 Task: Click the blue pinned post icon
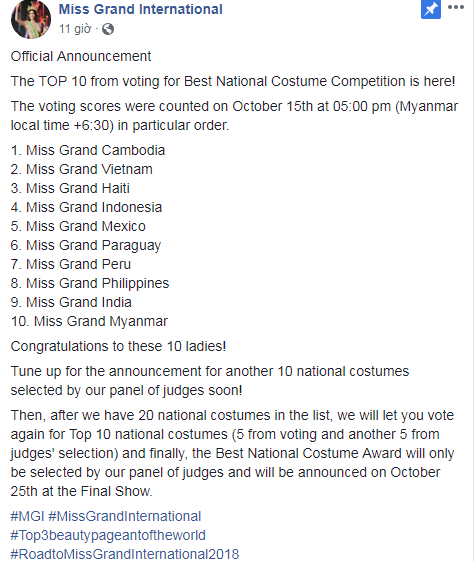(431, 9)
